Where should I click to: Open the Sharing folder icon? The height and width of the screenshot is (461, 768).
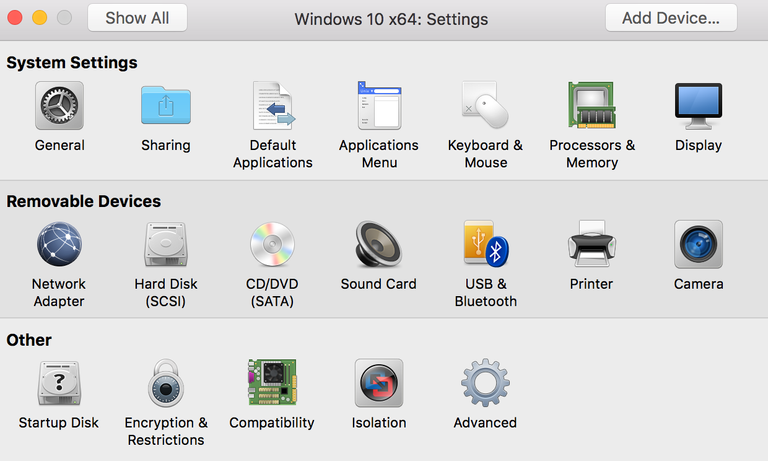[166, 105]
